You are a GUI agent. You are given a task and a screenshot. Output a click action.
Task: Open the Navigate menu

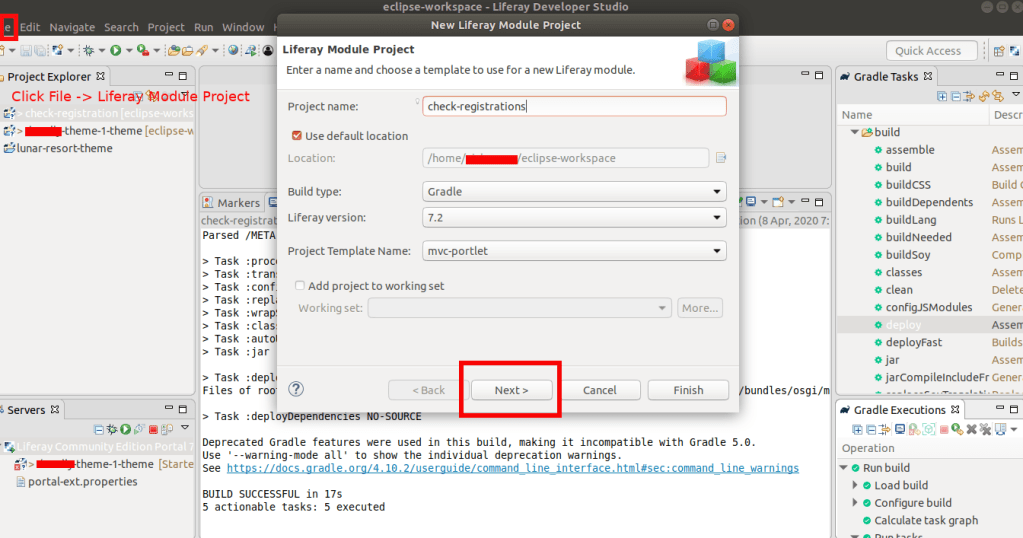[72, 27]
